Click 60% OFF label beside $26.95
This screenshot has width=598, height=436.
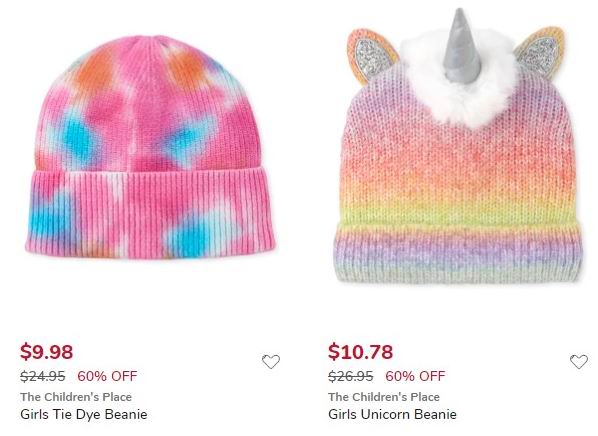click(415, 376)
